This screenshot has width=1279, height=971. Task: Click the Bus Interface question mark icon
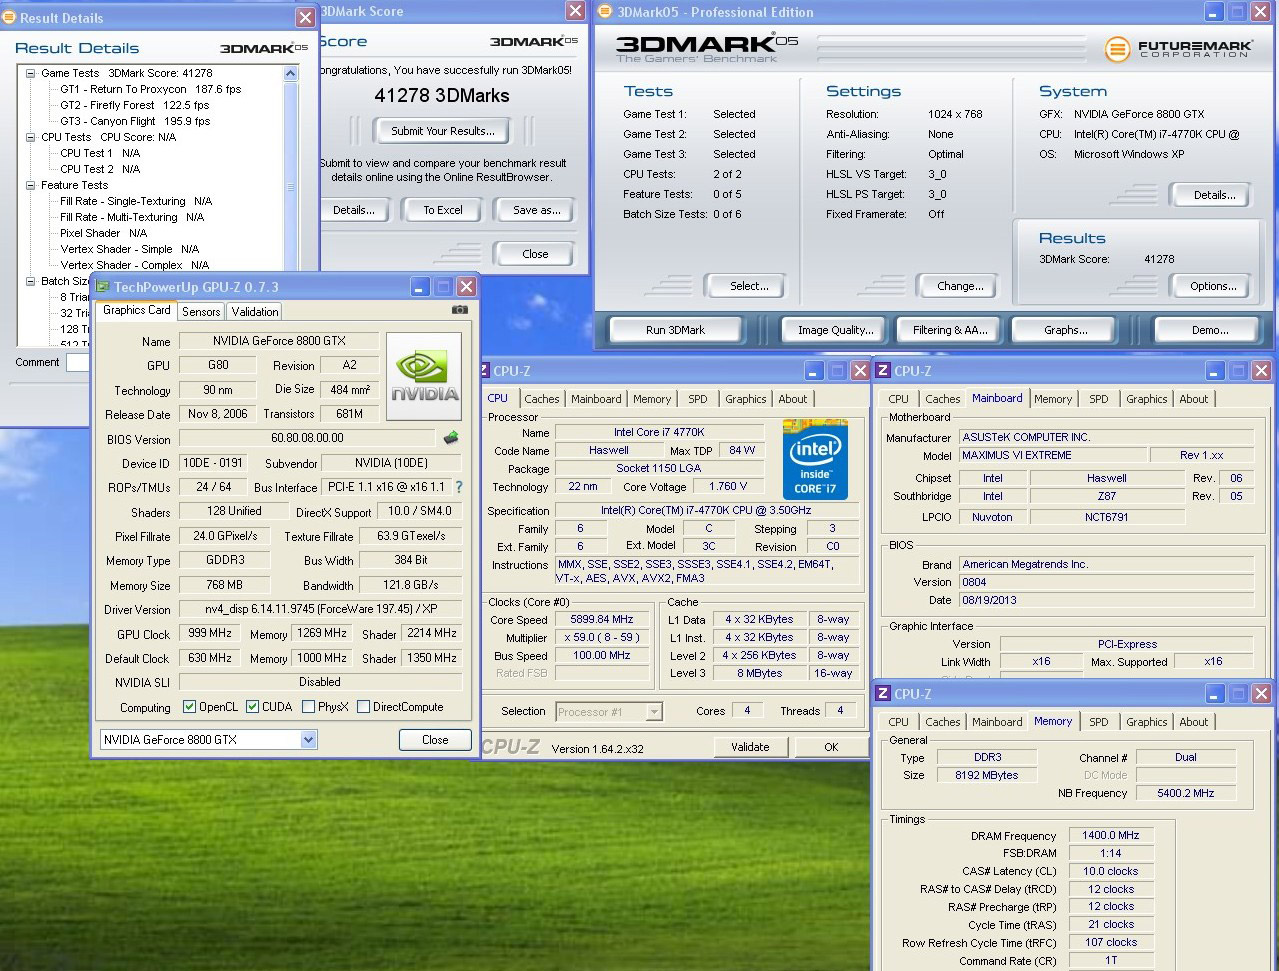coord(459,487)
